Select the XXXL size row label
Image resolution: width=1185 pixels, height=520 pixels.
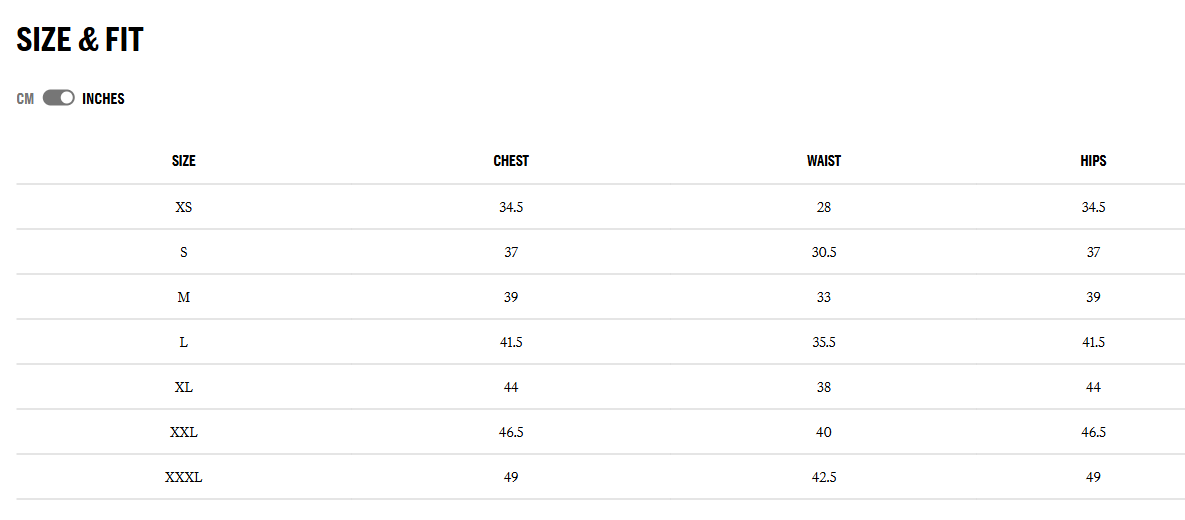[x=184, y=477]
